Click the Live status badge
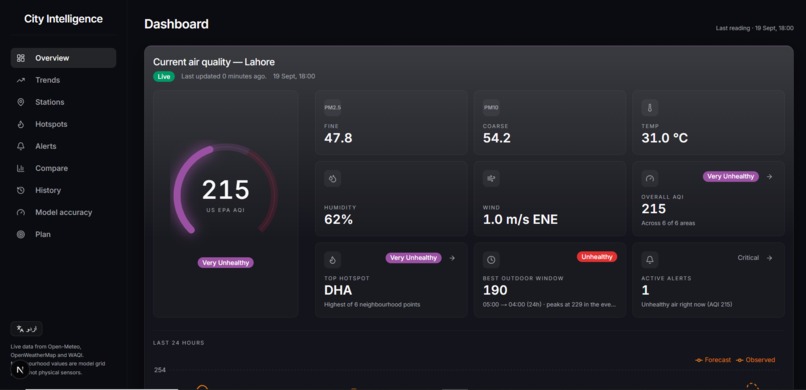 pos(164,77)
